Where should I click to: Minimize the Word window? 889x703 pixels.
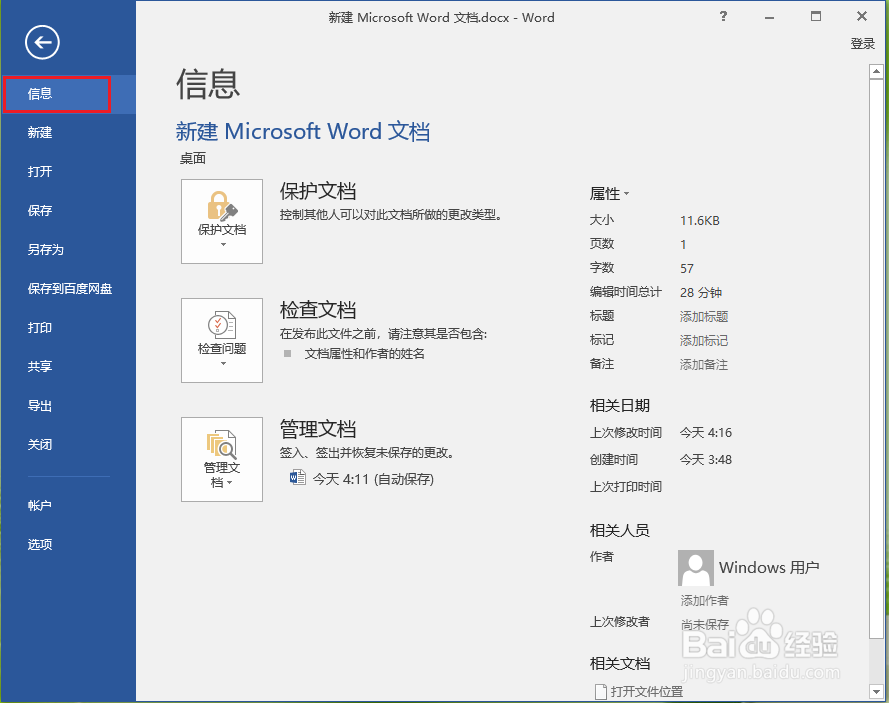pos(769,17)
